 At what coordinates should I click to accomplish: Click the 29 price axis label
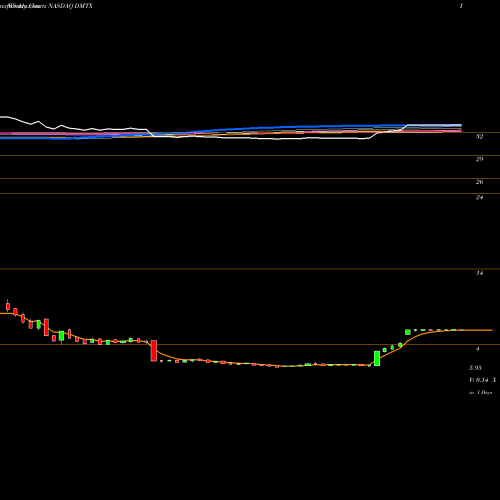pos(479,159)
